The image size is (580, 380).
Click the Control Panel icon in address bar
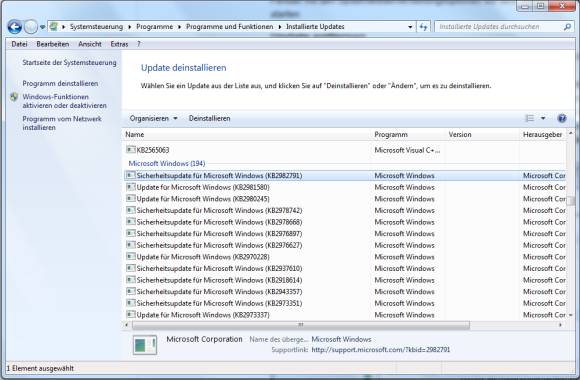coord(54,26)
